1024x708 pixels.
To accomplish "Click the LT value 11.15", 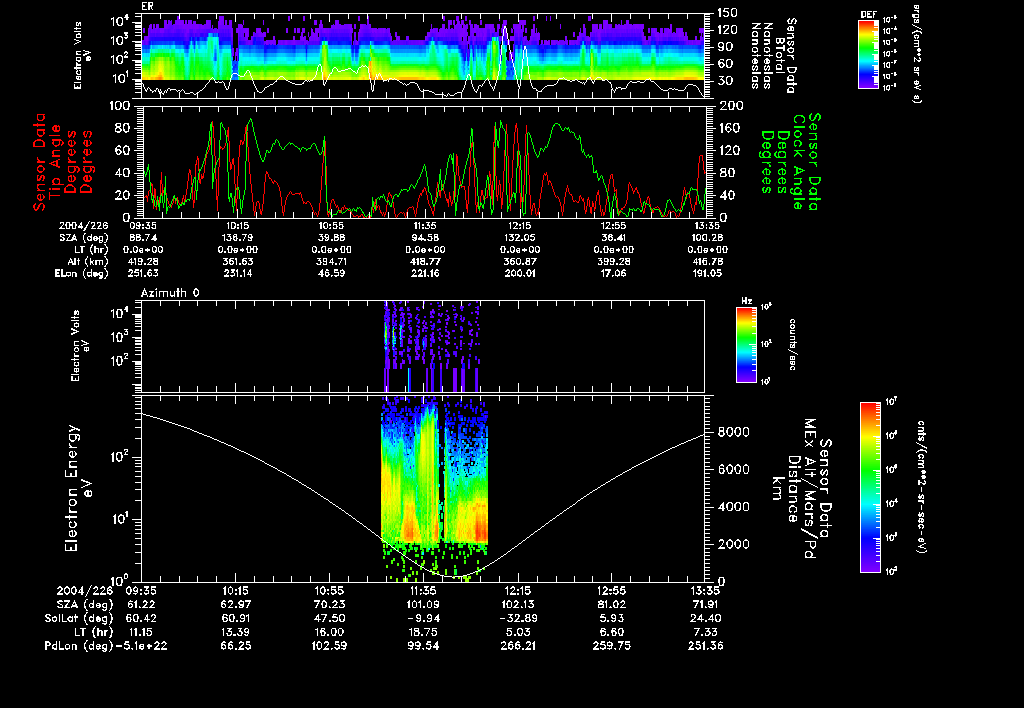I will coord(140,632).
